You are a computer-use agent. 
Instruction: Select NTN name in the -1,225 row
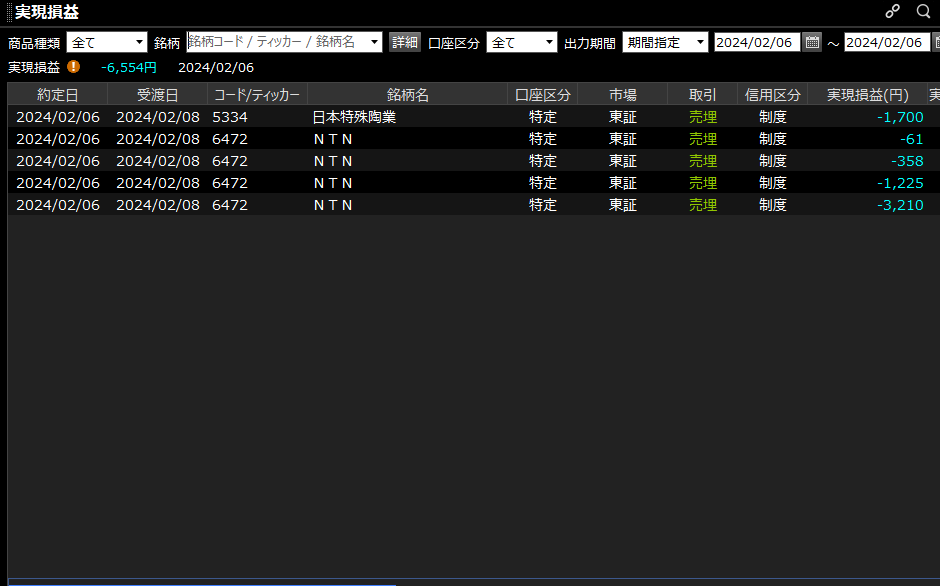[333, 183]
